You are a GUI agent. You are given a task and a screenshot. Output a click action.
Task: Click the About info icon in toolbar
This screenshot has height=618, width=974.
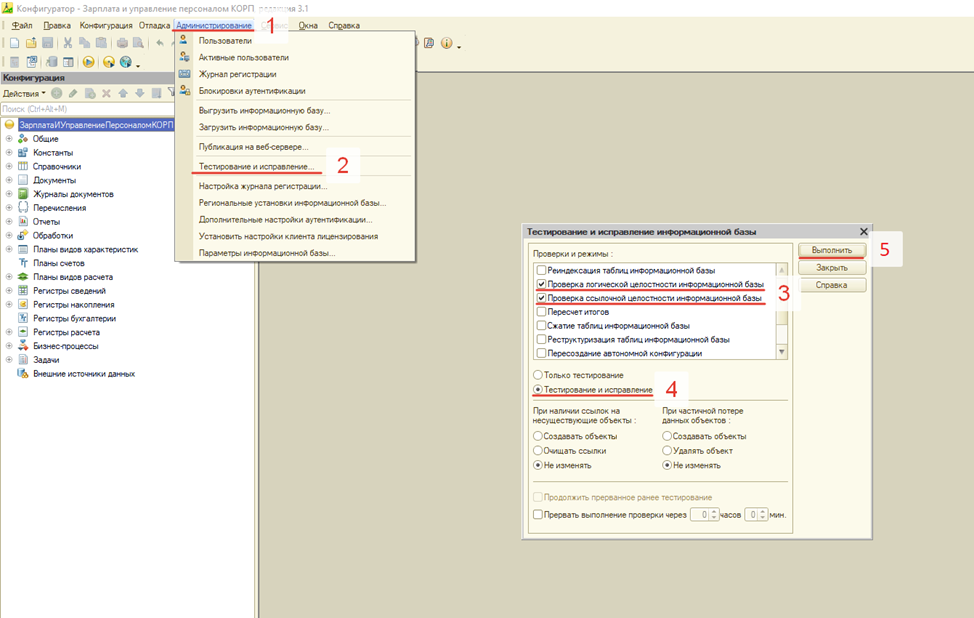click(x=446, y=43)
